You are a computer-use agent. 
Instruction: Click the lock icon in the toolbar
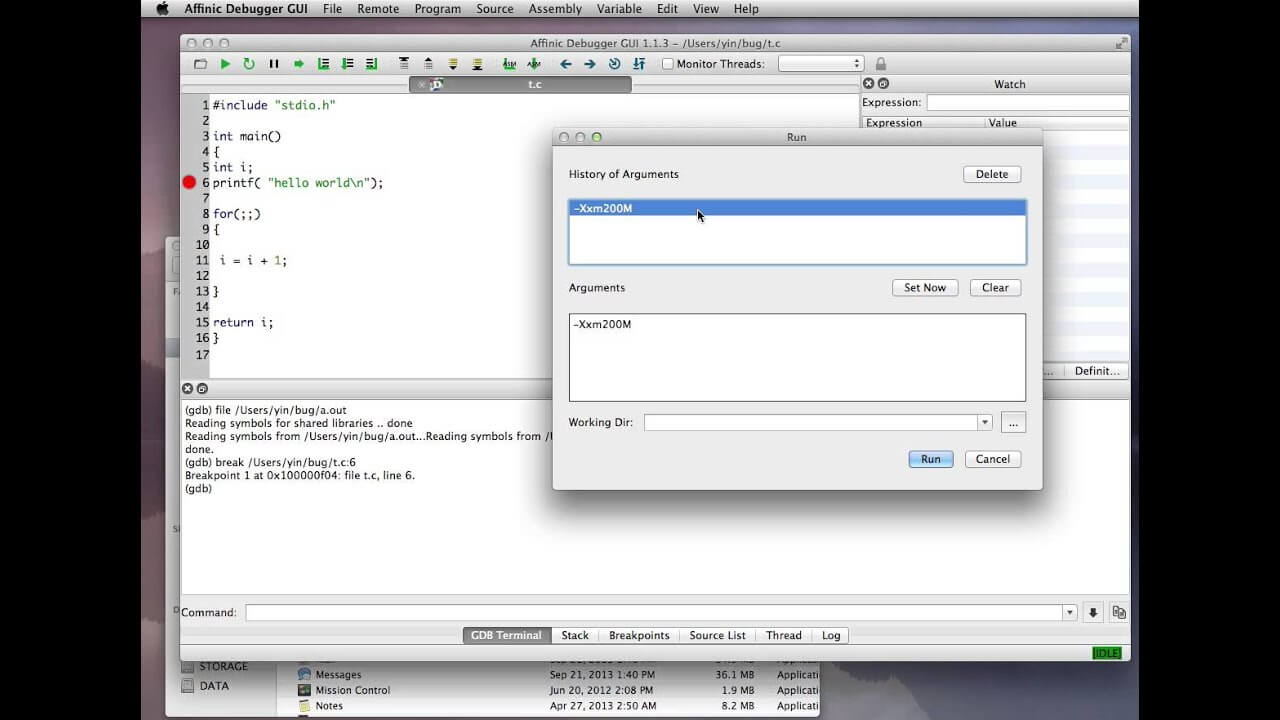(x=879, y=63)
